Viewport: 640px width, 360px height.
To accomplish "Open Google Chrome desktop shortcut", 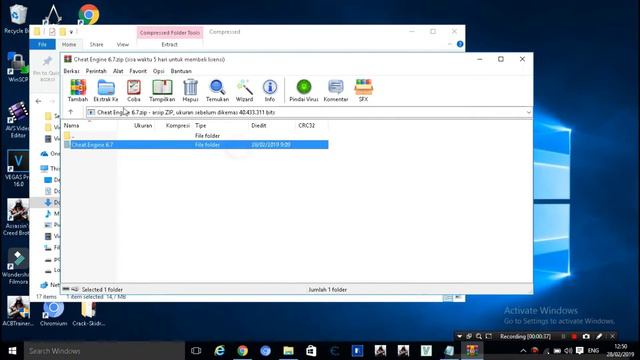I will coord(89,14).
